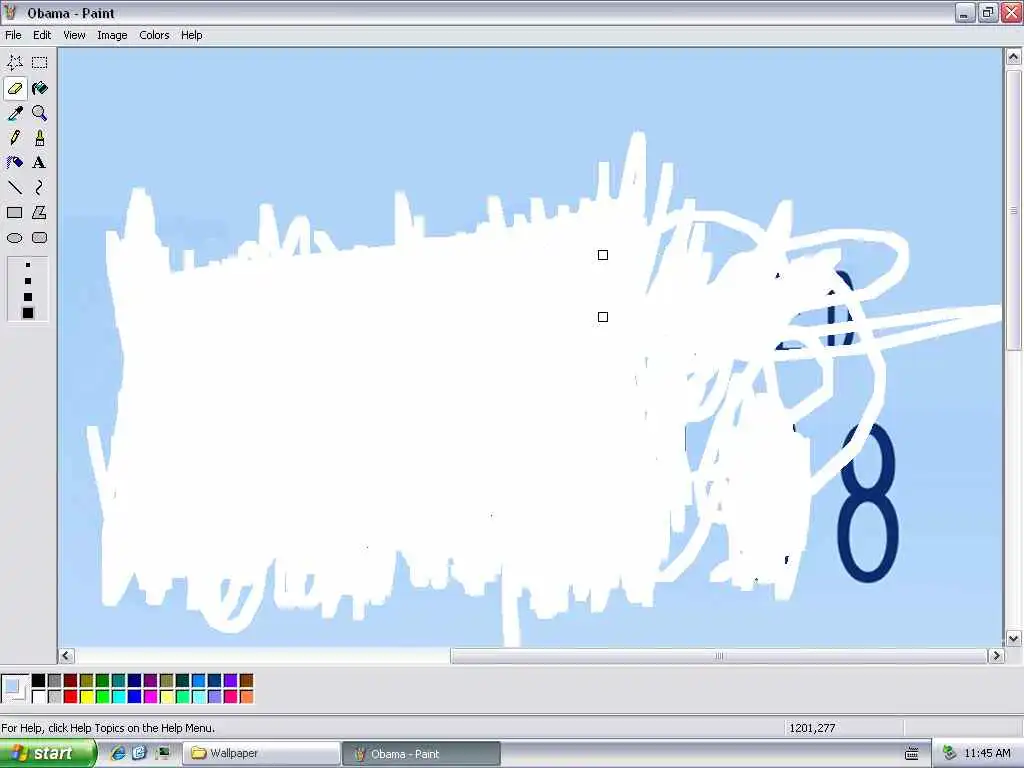Activate the Pick Color eyedropper tool
The image size is (1024, 768).
point(15,113)
